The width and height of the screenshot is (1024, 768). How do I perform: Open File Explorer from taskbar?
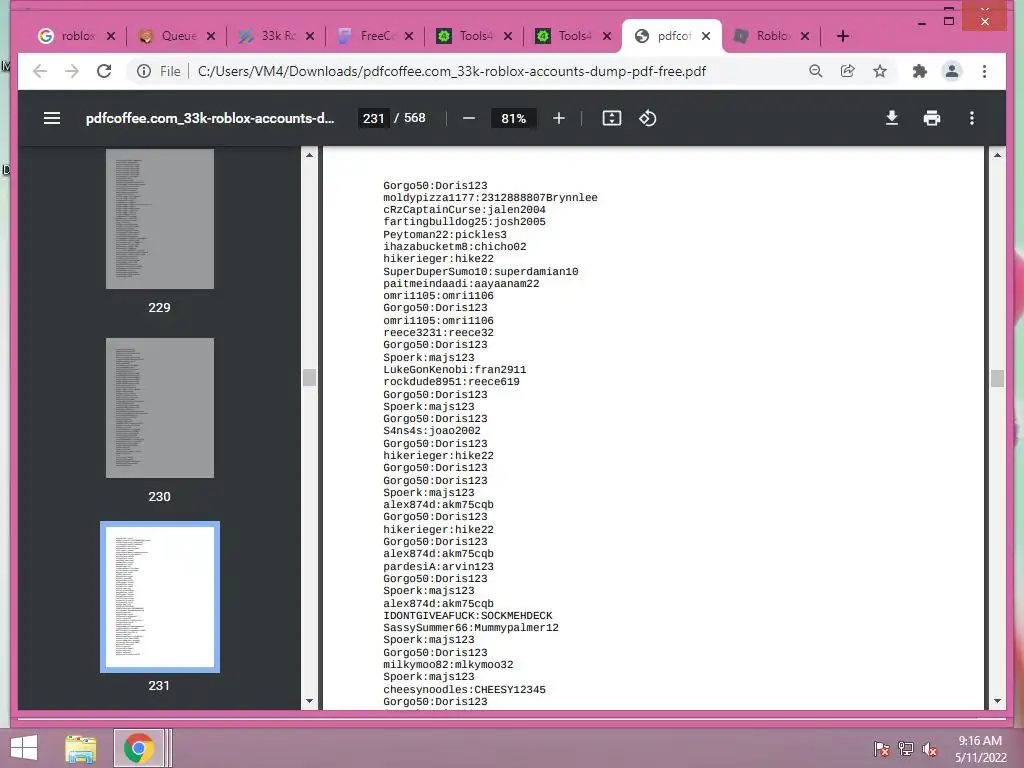coord(81,748)
